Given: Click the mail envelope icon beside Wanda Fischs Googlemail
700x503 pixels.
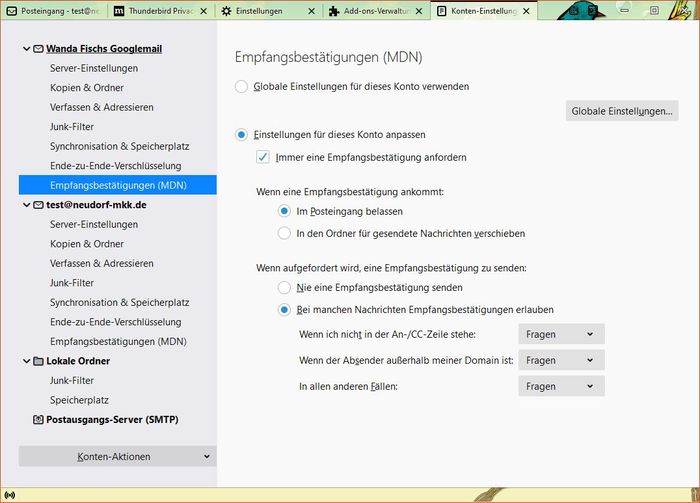Looking at the screenshot, I should [x=38, y=49].
